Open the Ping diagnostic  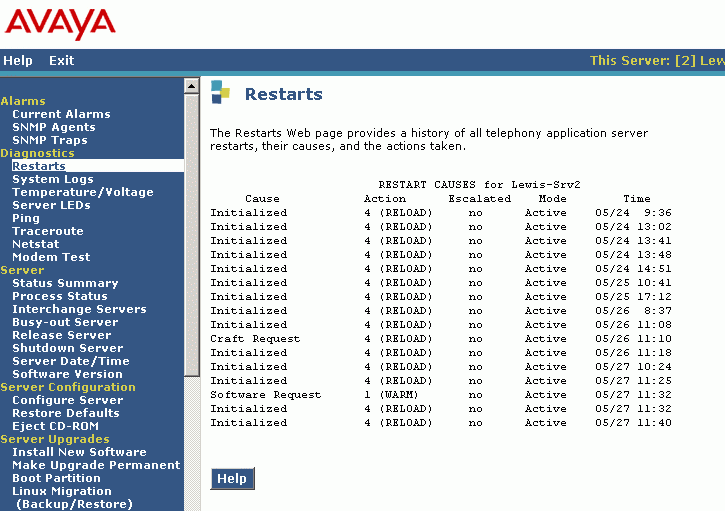point(26,218)
